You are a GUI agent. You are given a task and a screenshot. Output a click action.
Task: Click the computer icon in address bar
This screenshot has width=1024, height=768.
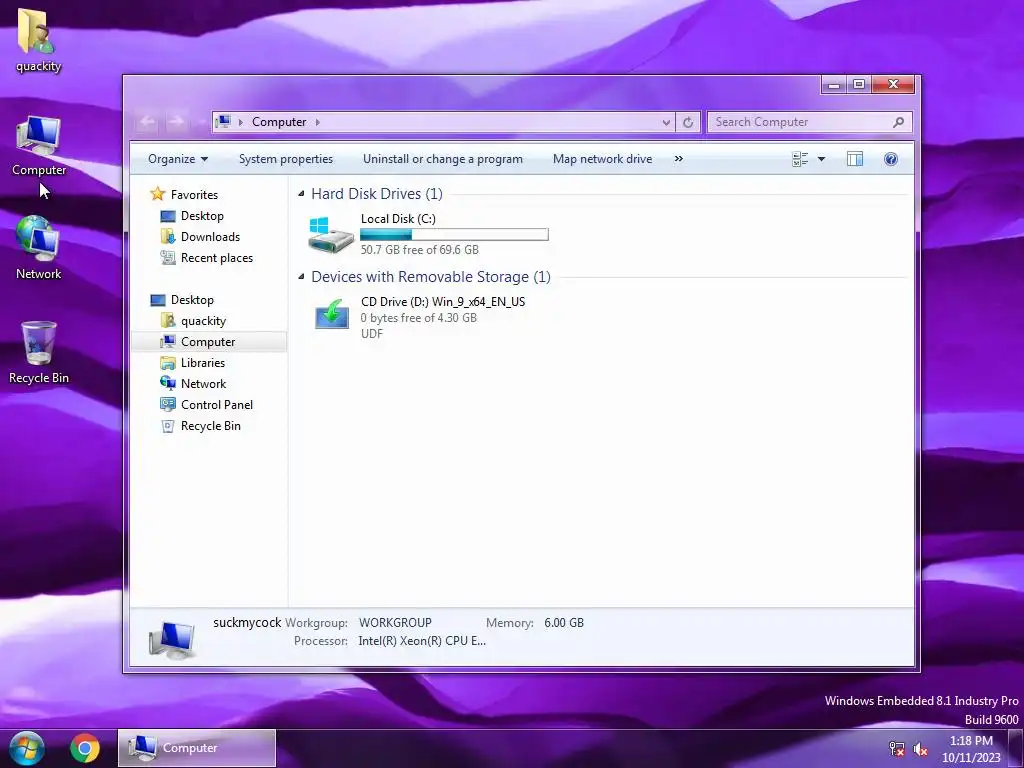pyautogui.click(x=223, y=122)
